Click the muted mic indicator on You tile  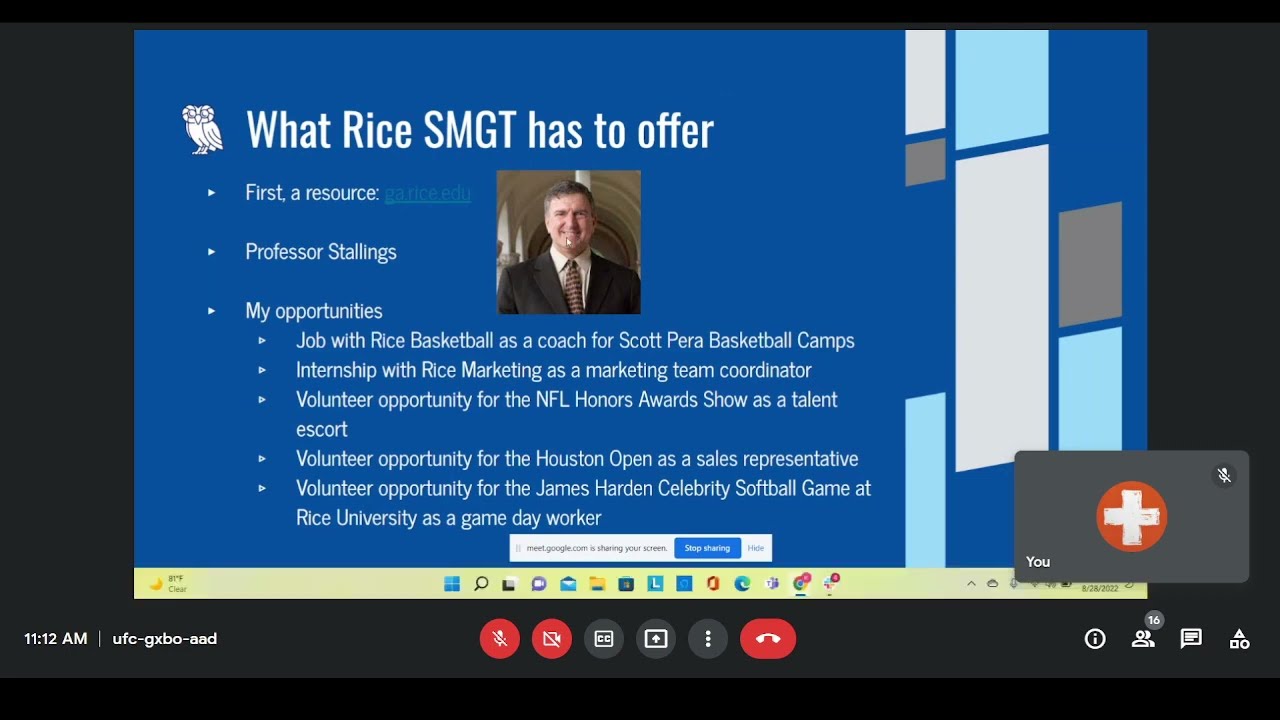(x=1224, y=476)
